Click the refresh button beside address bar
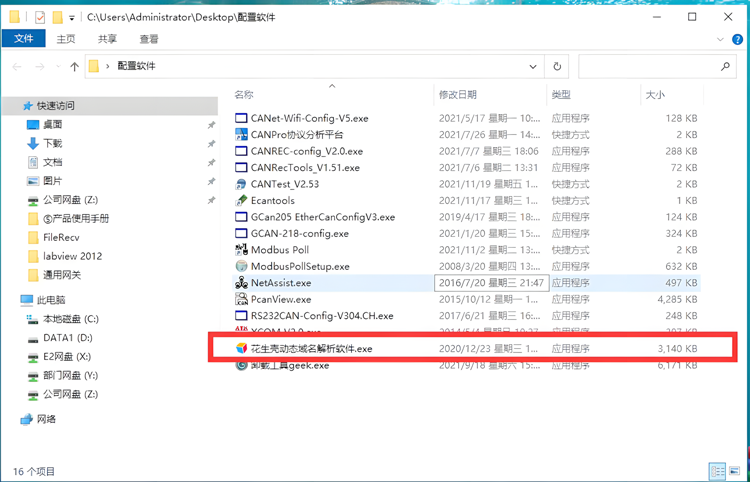The height and width of the screenshot is (482, 750). [x=557, y=67]
